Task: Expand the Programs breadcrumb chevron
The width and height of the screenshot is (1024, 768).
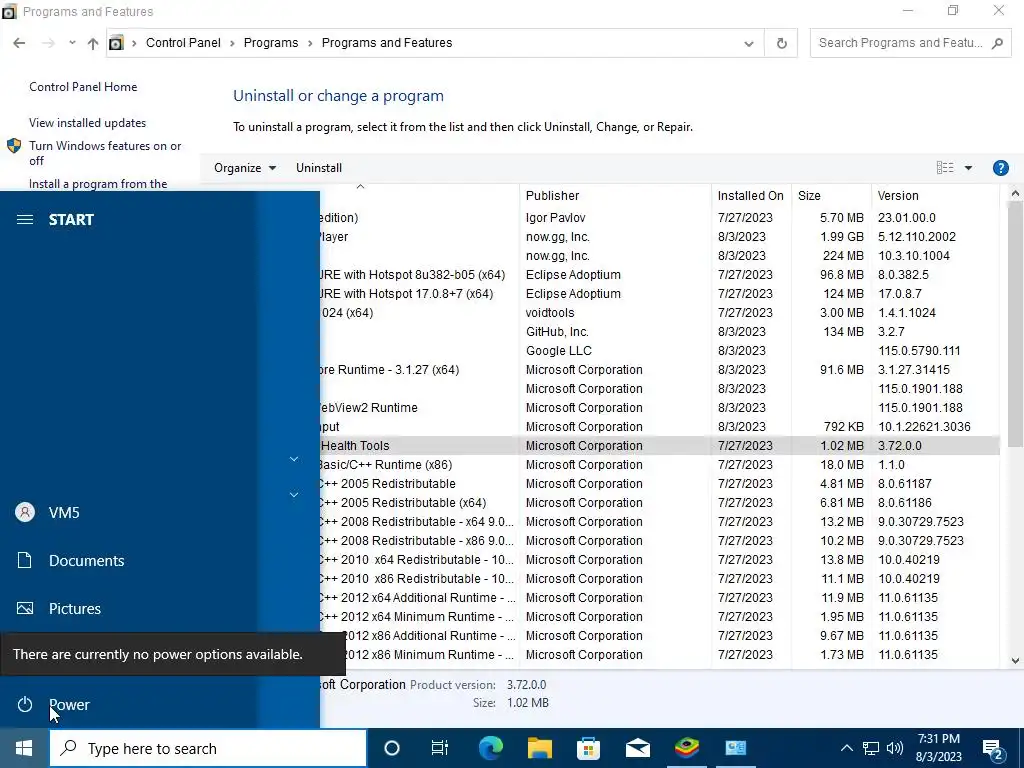Action: click(x=310, y=43)
